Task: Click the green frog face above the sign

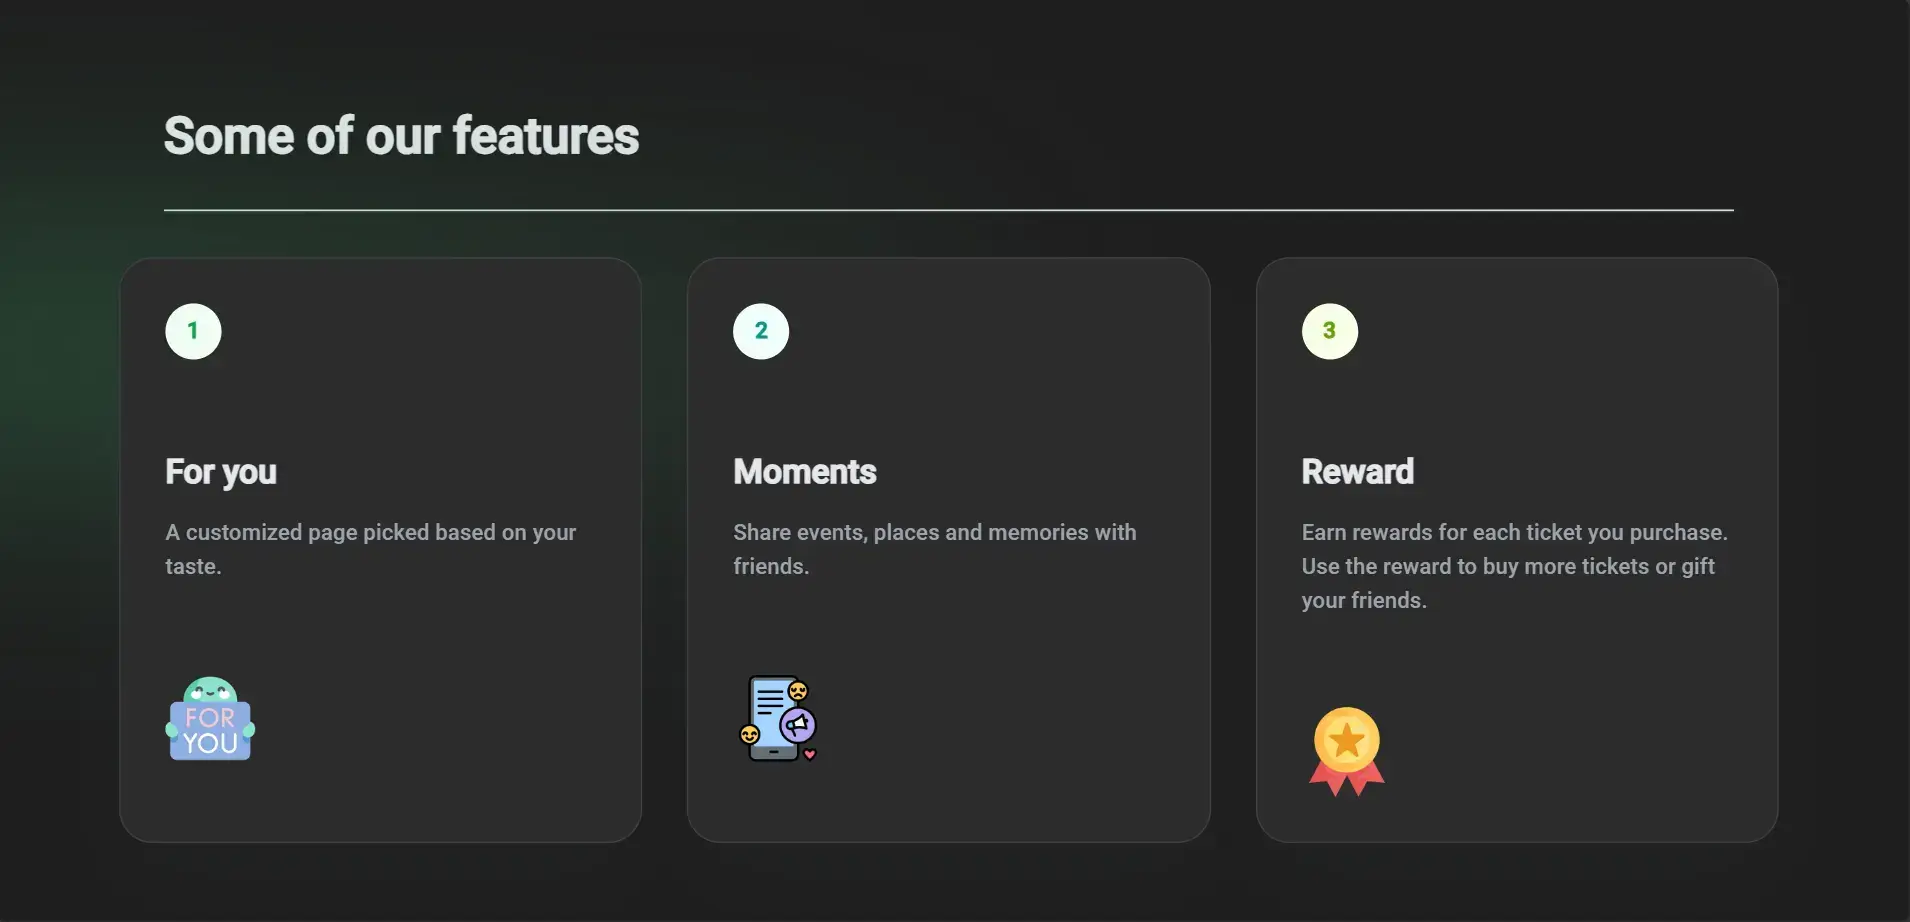Action: click(210, 689)
